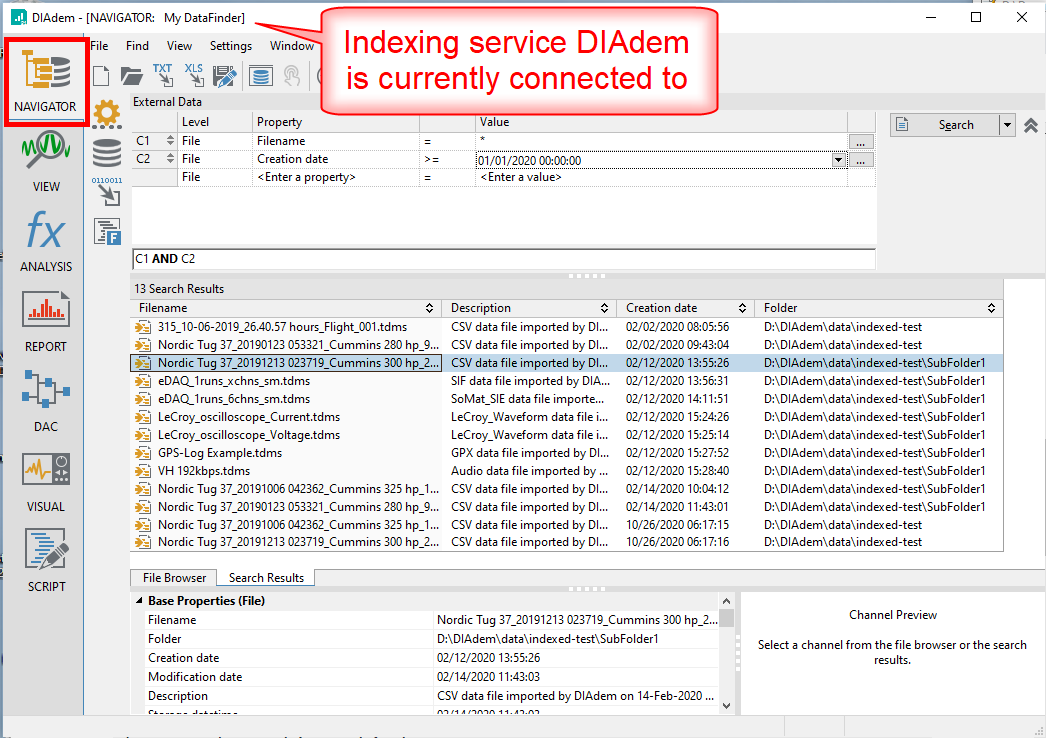Go to the DAC panel

tap(46, 402)
